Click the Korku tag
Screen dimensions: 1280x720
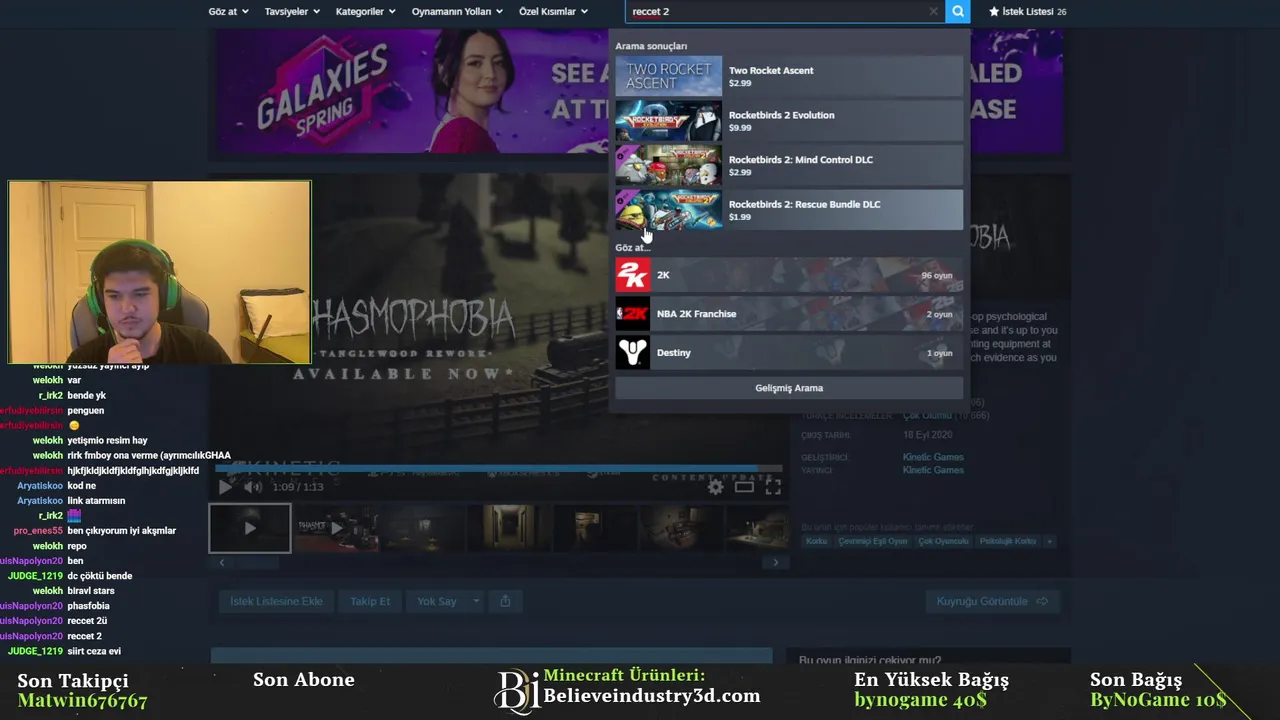click(817, 541)
